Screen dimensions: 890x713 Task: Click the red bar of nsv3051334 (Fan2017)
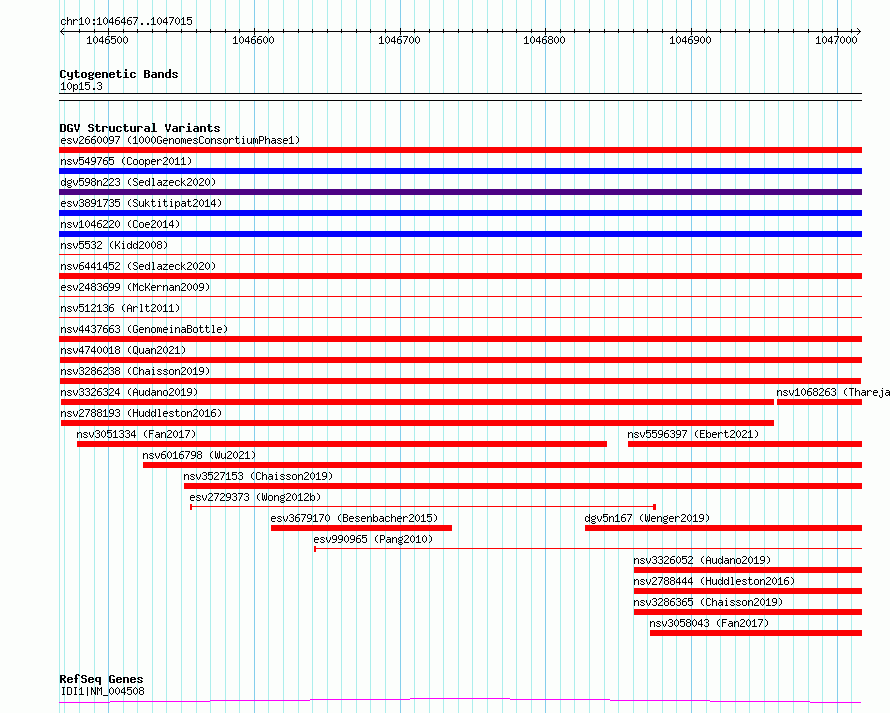tap(342, 444)
